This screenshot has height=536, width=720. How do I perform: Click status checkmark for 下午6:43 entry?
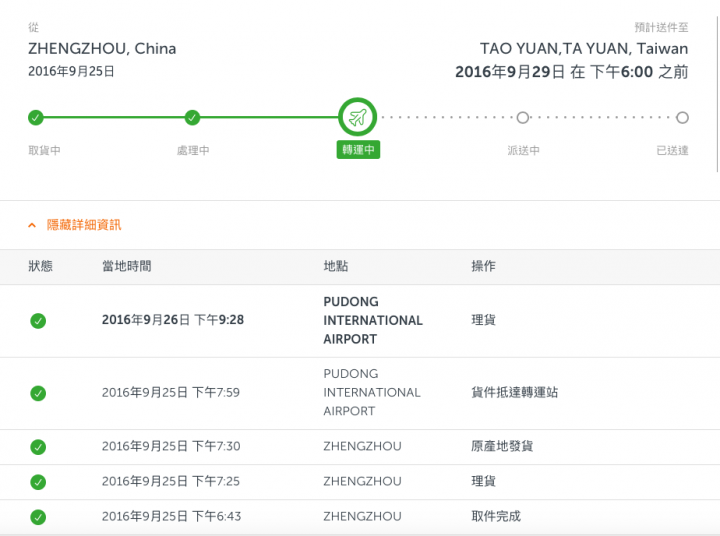38,517
